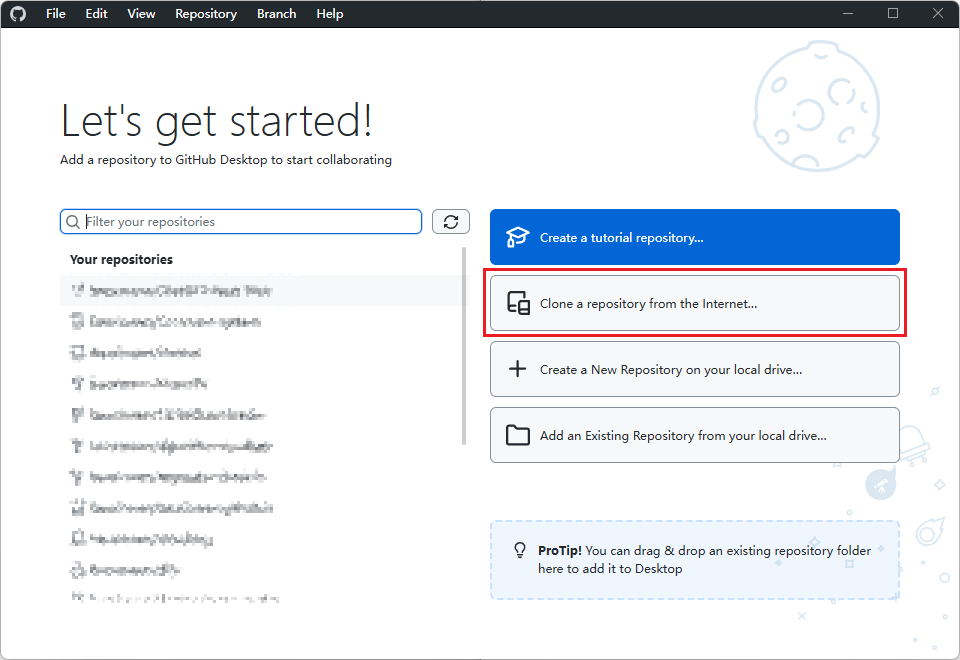Click the ProTip lightbulb icon
Image resolution: width=960 pixels, height=660 pixels.
click(x=519, y=550)
